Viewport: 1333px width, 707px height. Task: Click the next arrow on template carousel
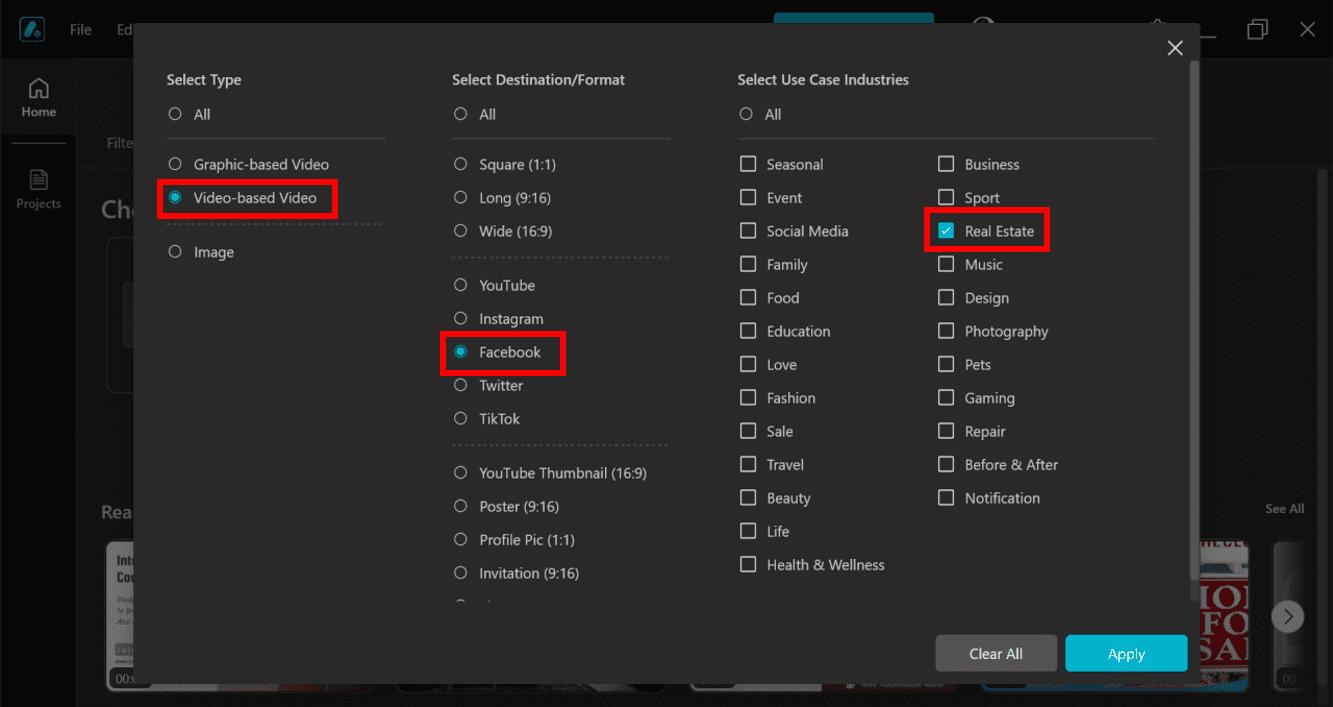coord(1288,616)
